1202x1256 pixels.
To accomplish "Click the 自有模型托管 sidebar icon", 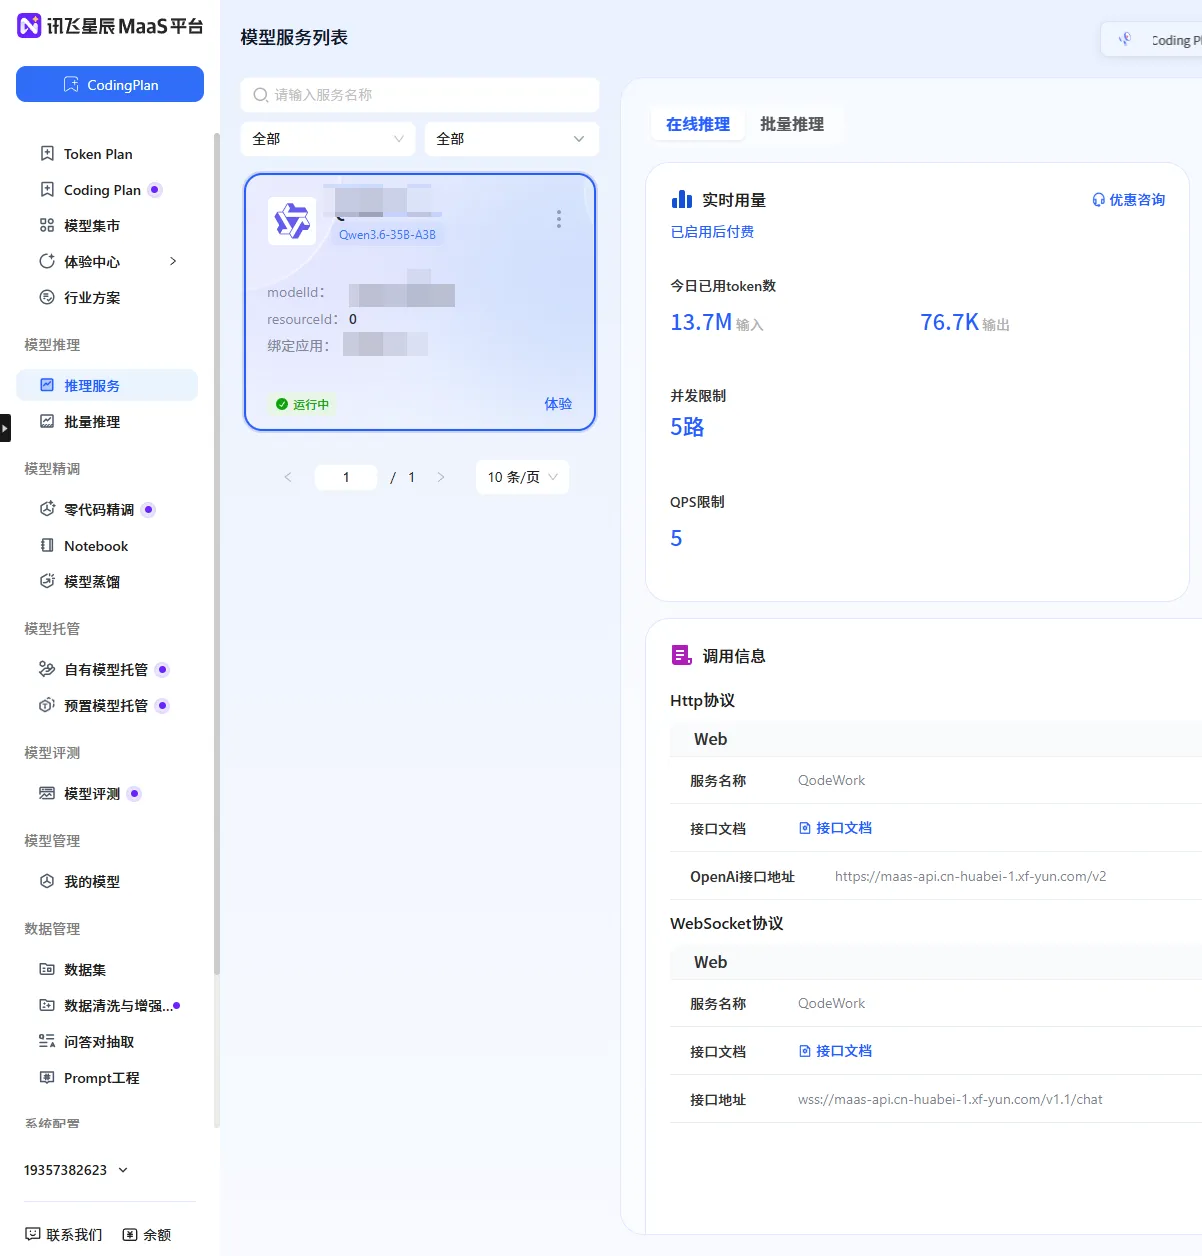I will point(47,670).
